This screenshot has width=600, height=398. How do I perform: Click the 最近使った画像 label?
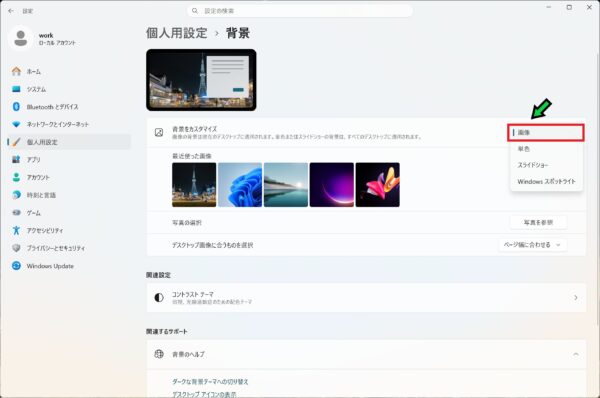[x=192, y=156]
